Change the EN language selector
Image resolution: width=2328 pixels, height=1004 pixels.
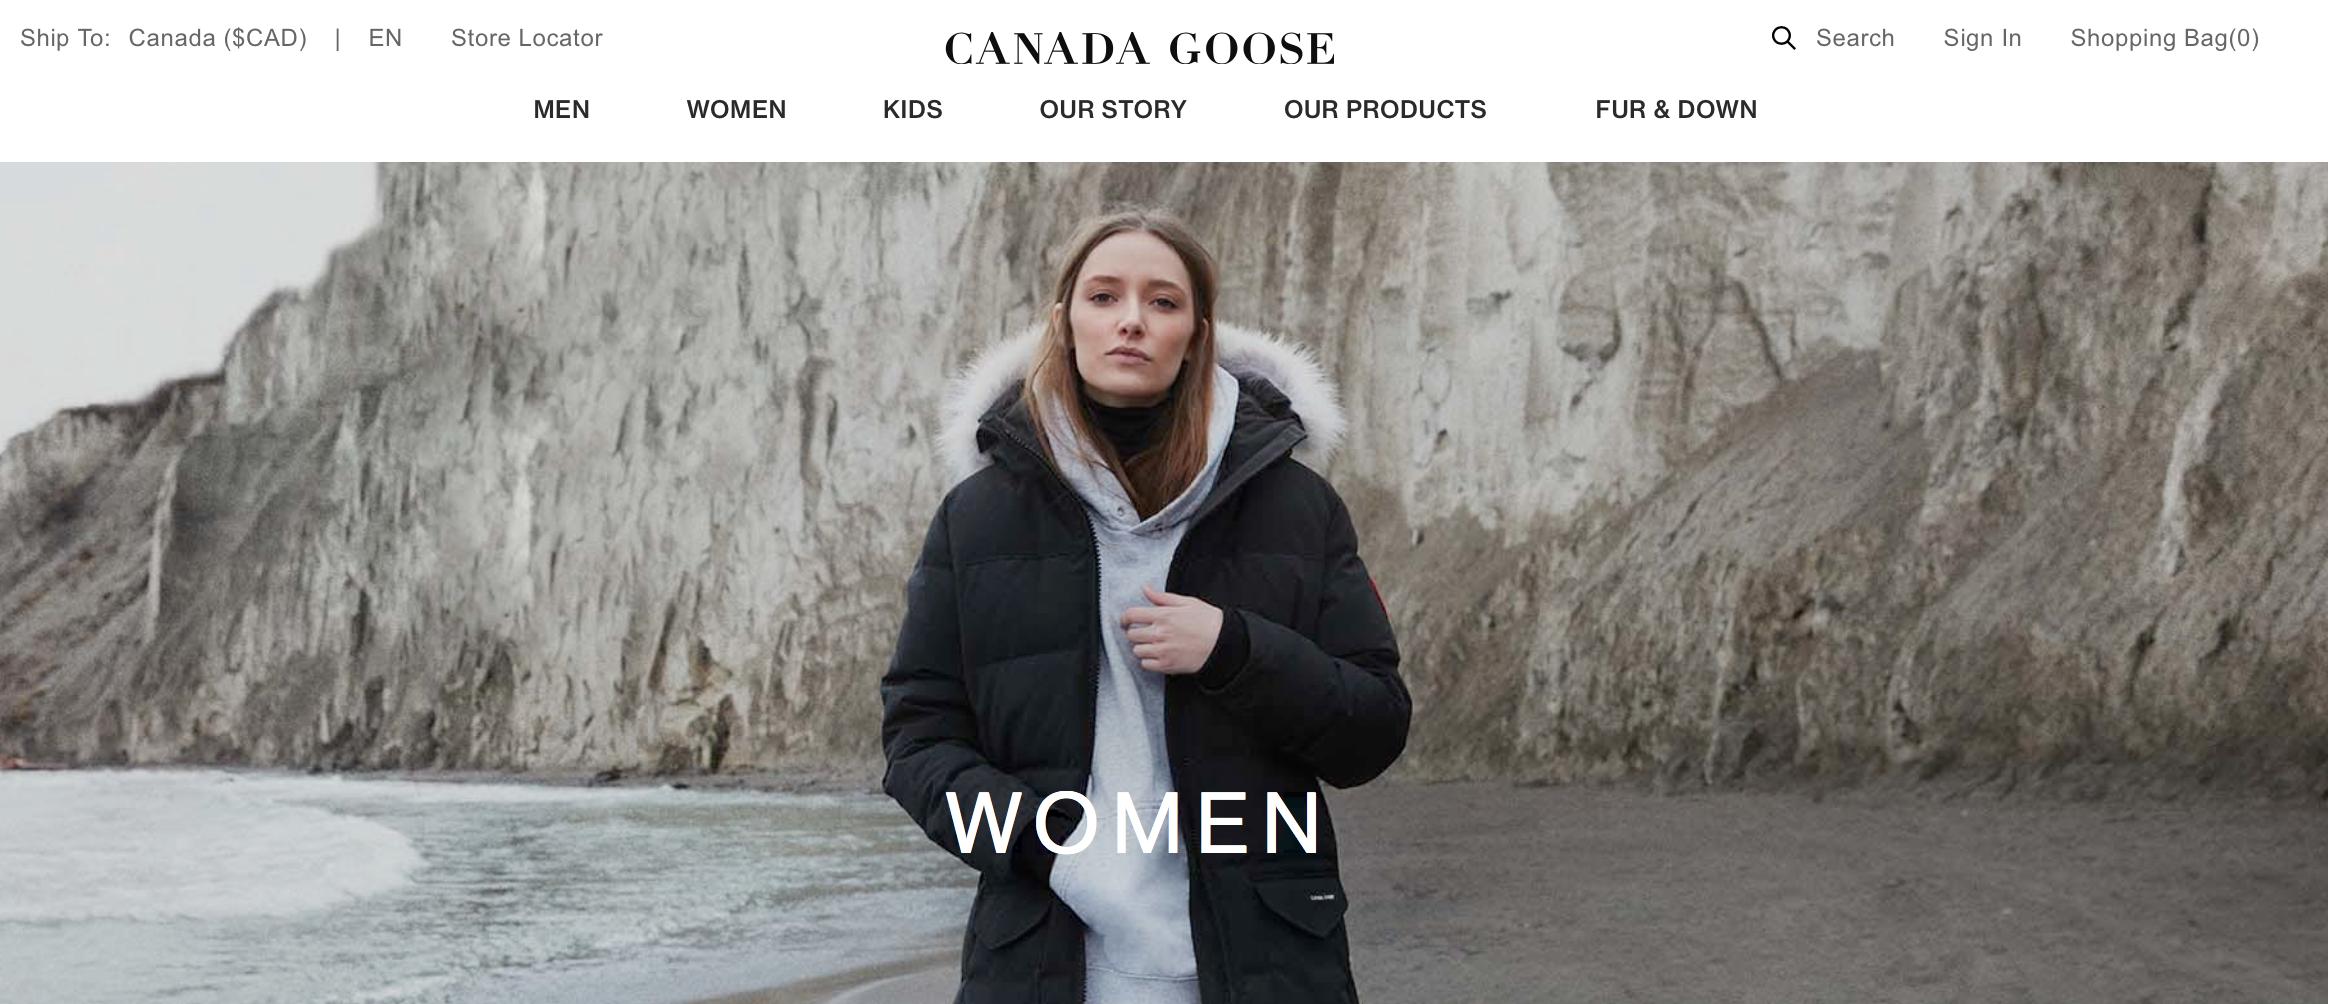pyautogui.click(x=385, y=38)
